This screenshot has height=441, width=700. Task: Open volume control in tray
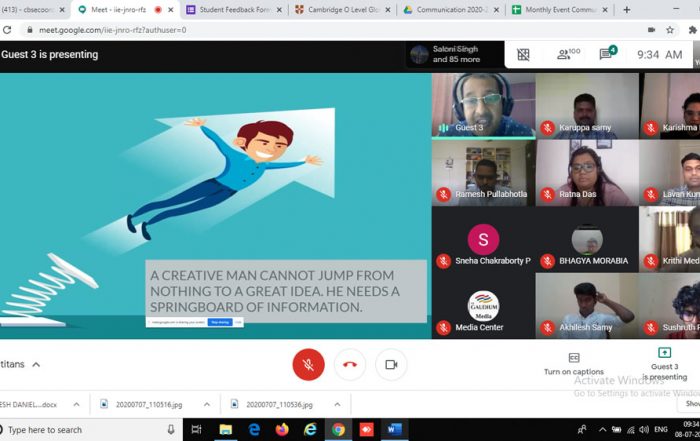(644, 430)
